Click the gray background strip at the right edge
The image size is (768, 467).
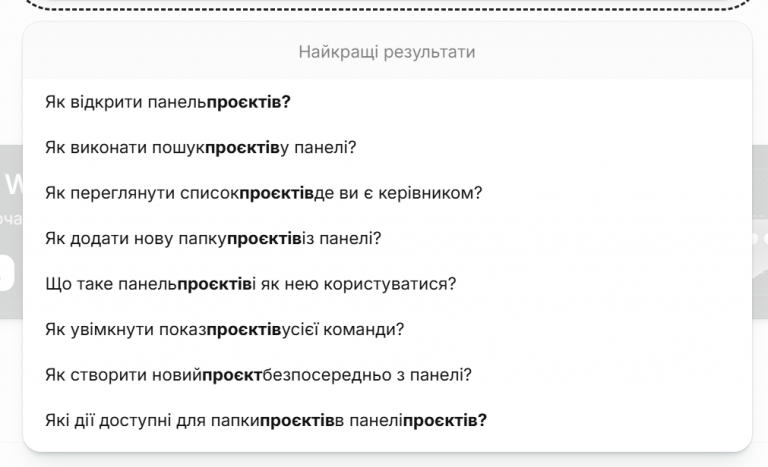point(759,230)
